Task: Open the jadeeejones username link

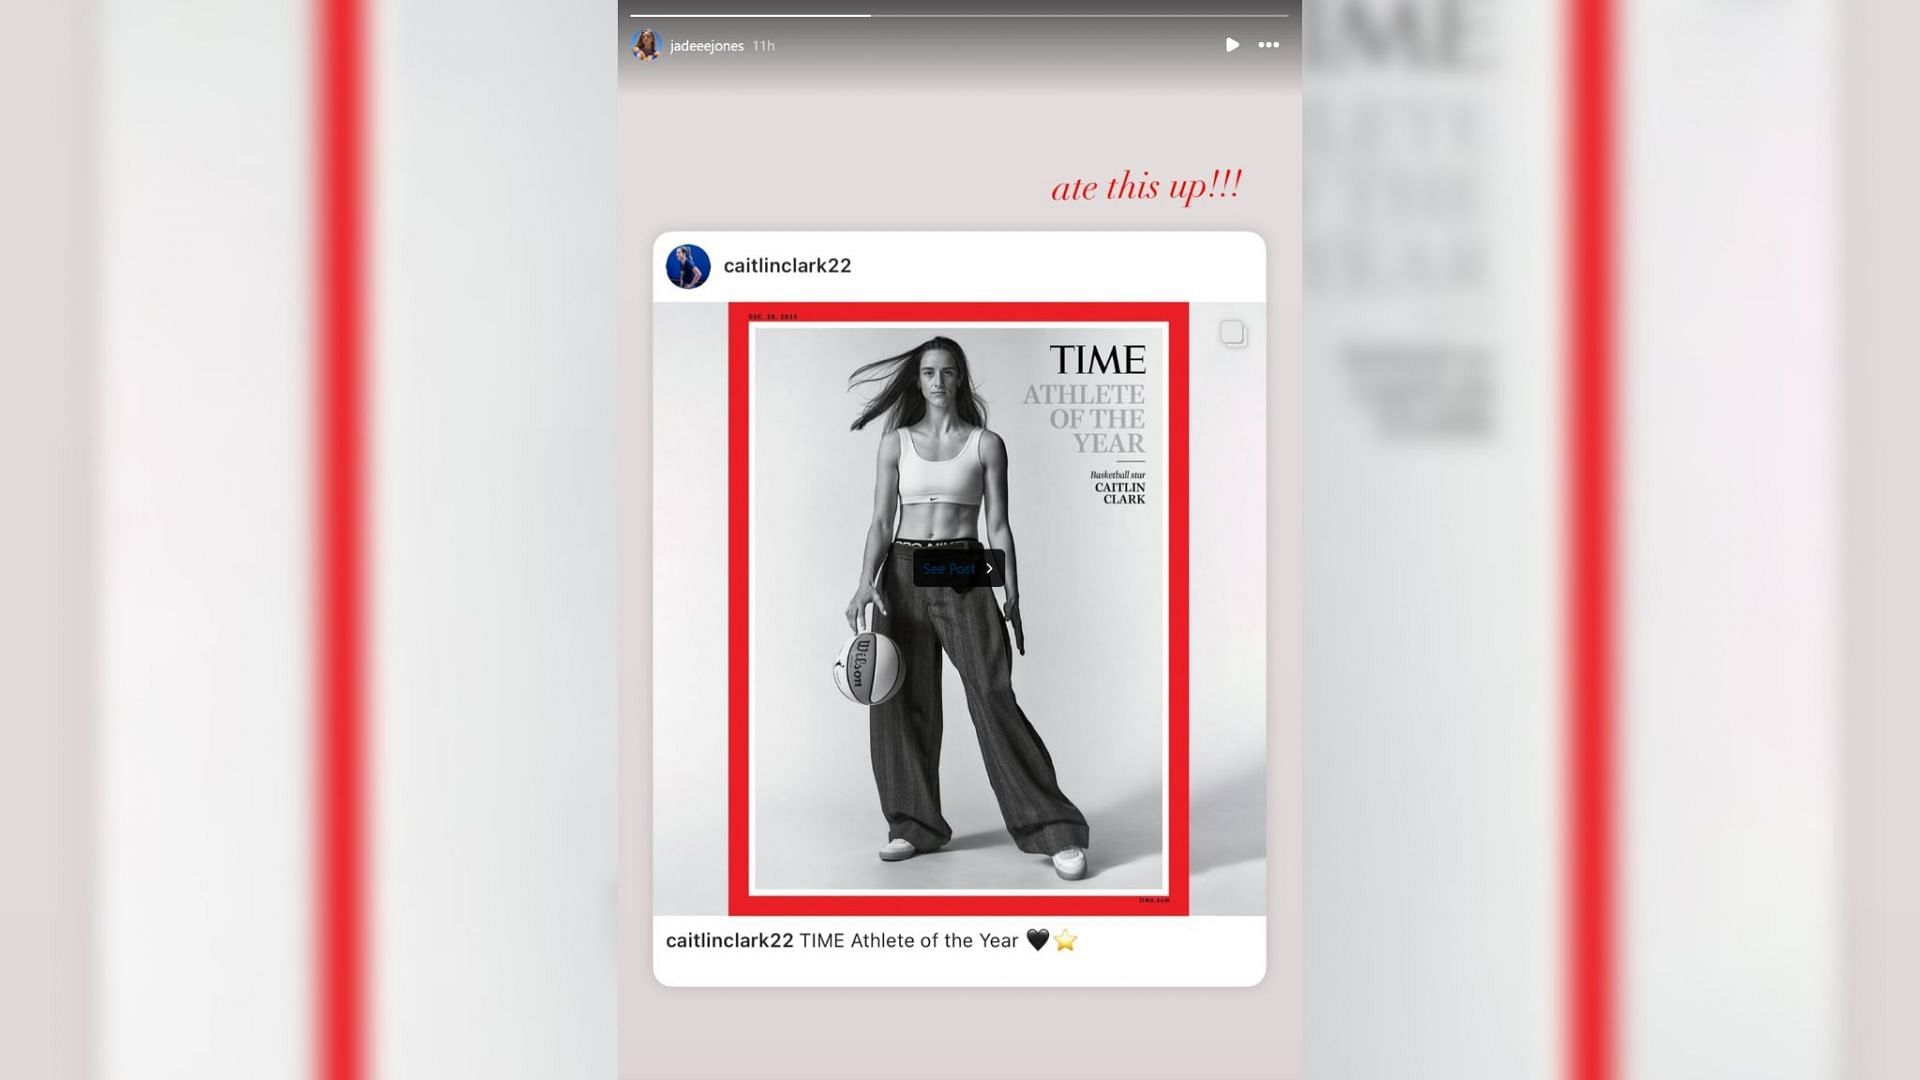Action: (707, 46)
